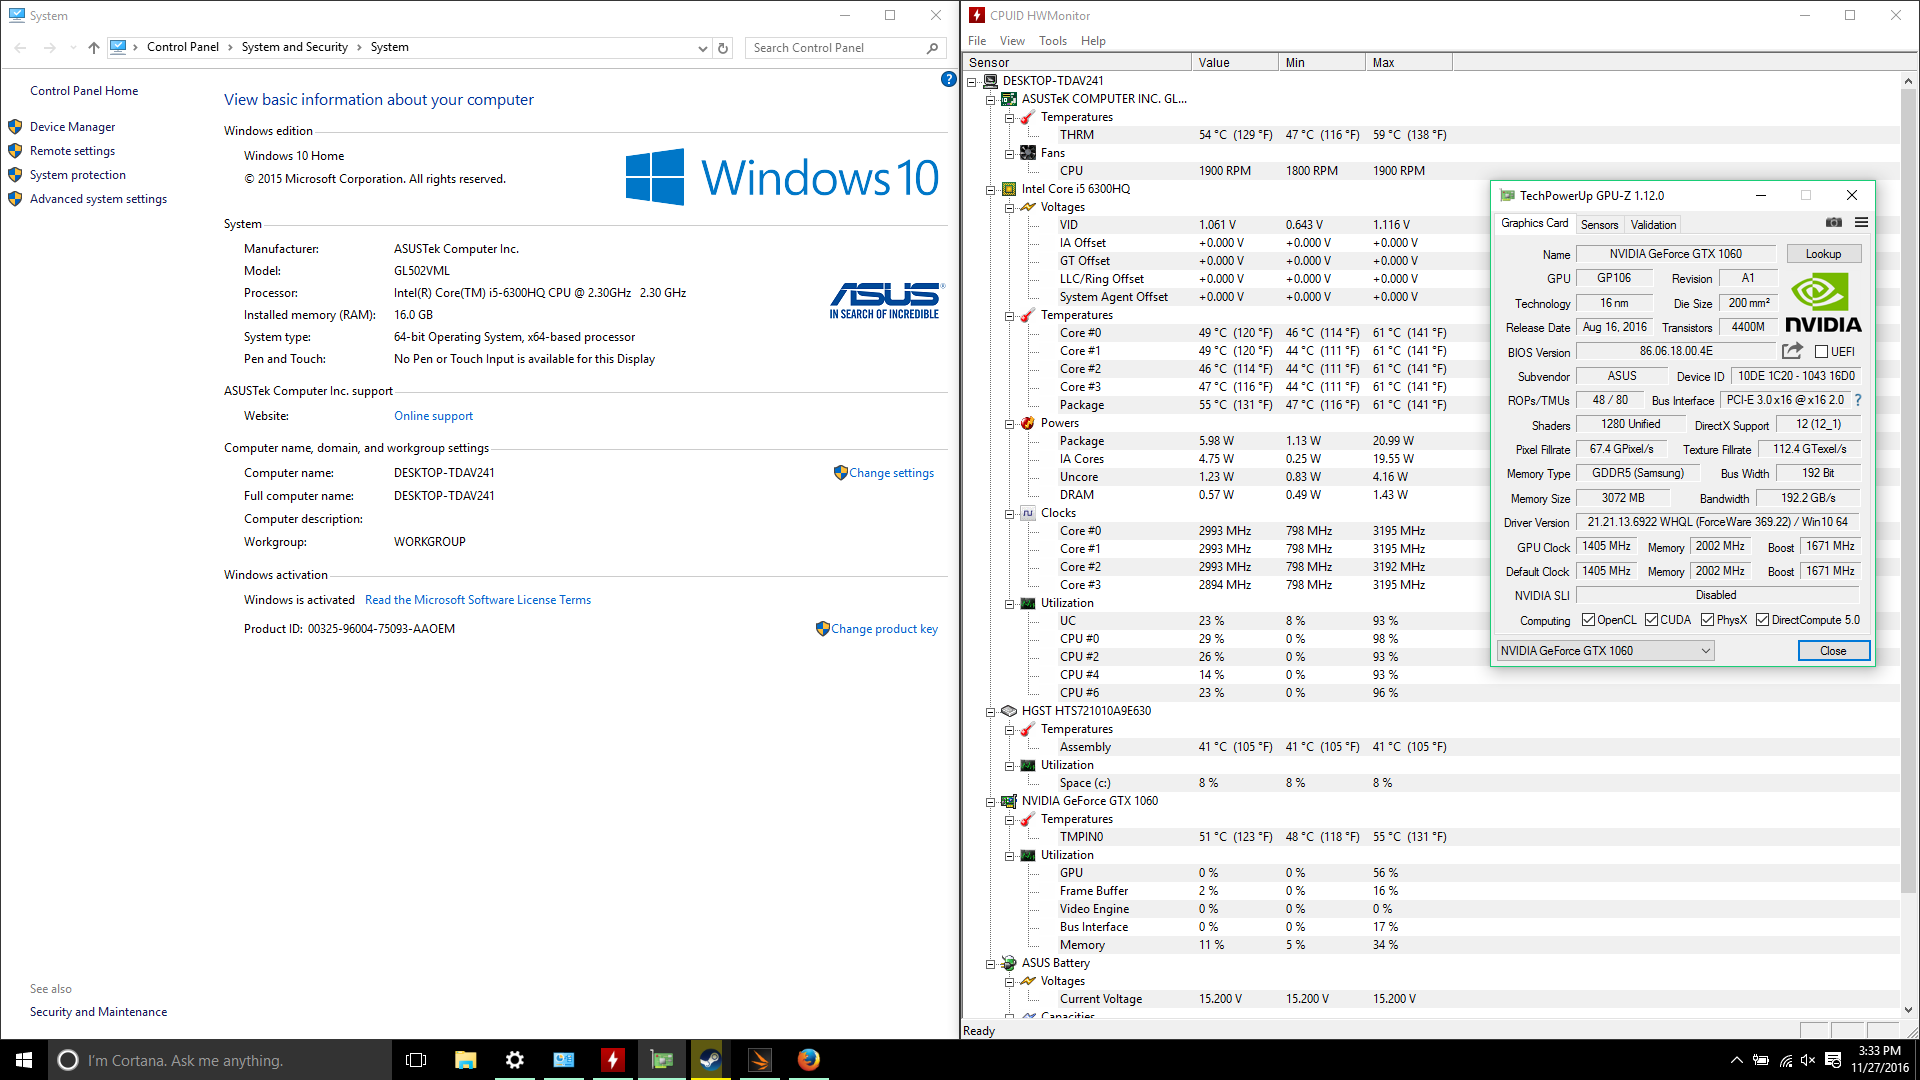Open the View menu in HWMonitor
This screenshot has width=1920, height=1080.
coord(1012,41)
